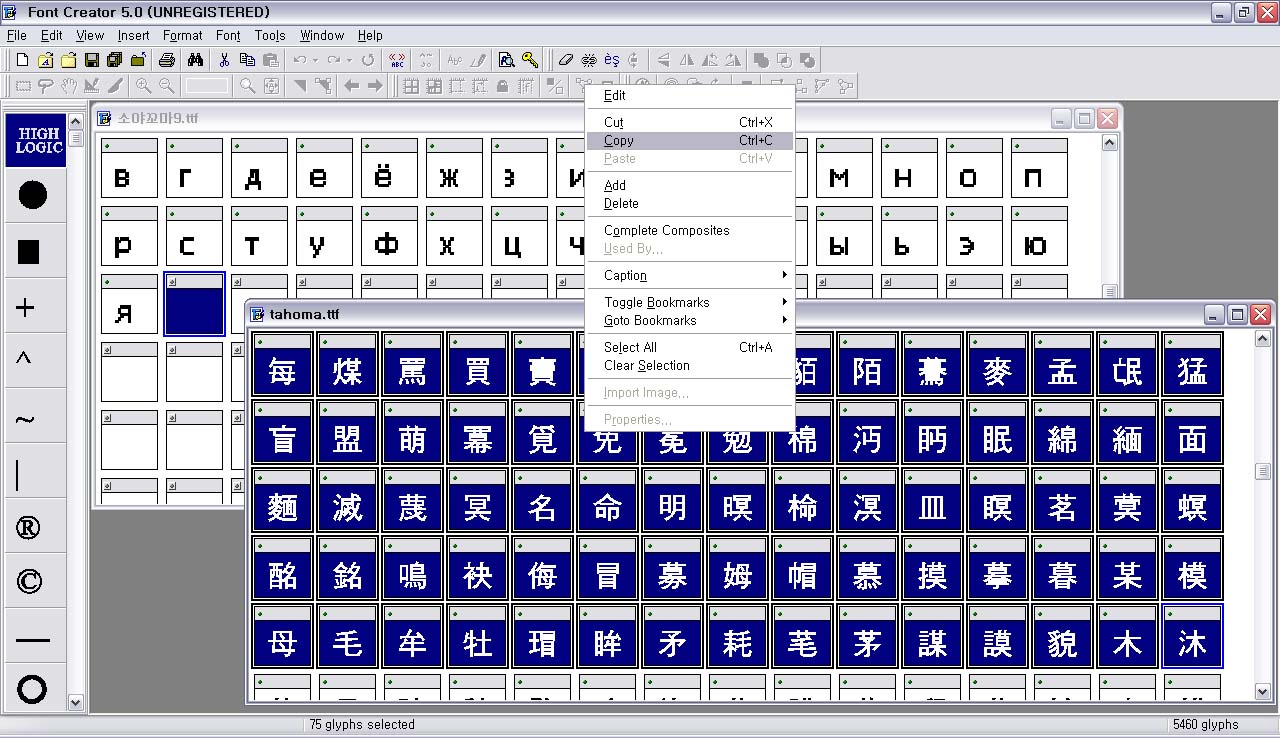Select the 煤 glyph in tahoma.ttf
The height and width of the screenshot is (738, 1280).
pos(347,363)
